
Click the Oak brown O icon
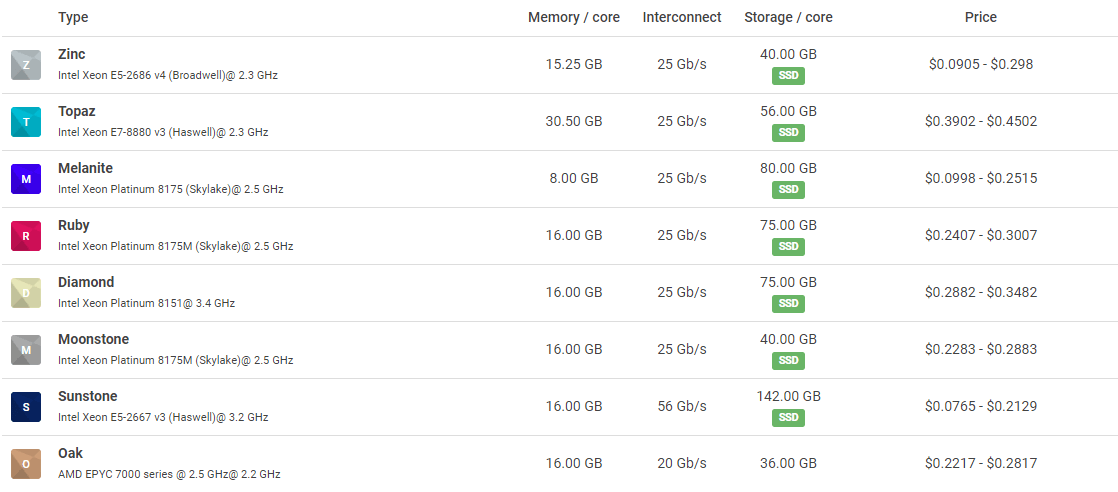click(x=26, y=464)
